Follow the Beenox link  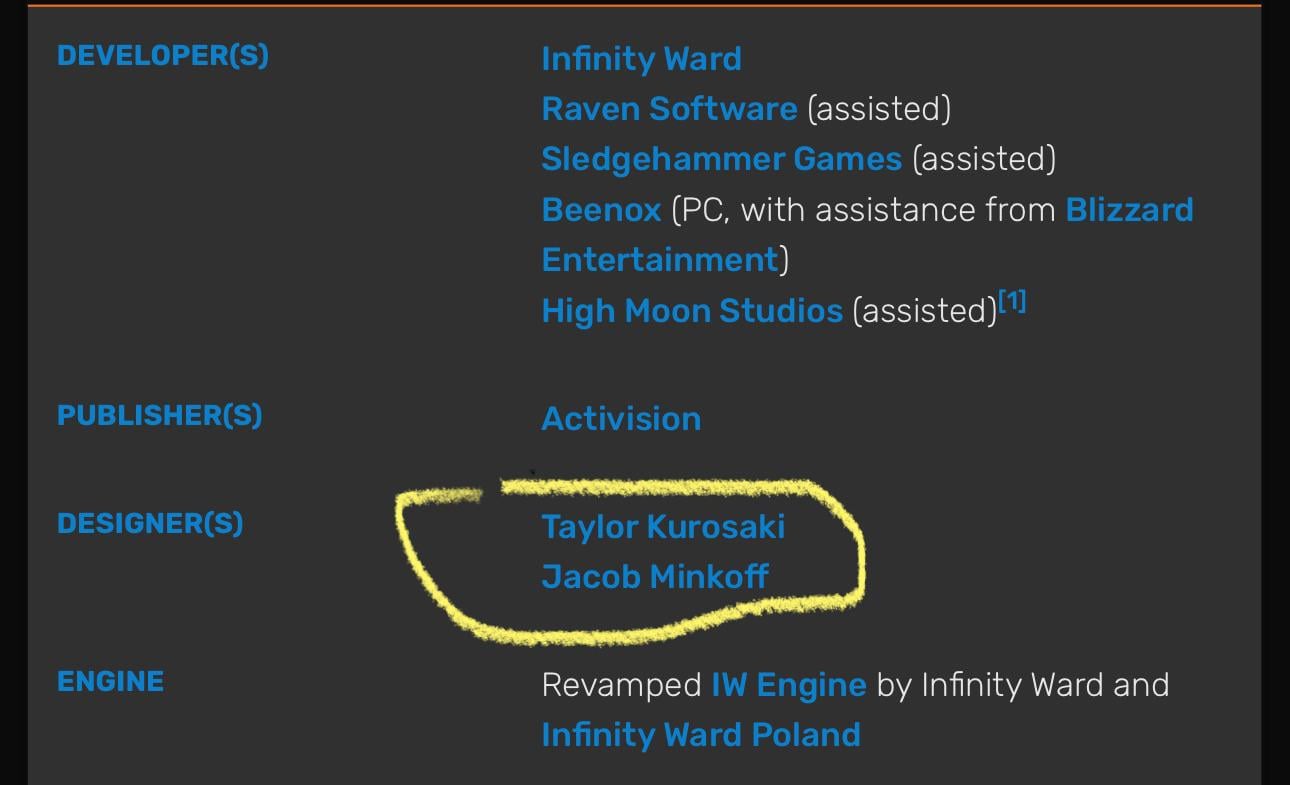(x=601, y=210)
